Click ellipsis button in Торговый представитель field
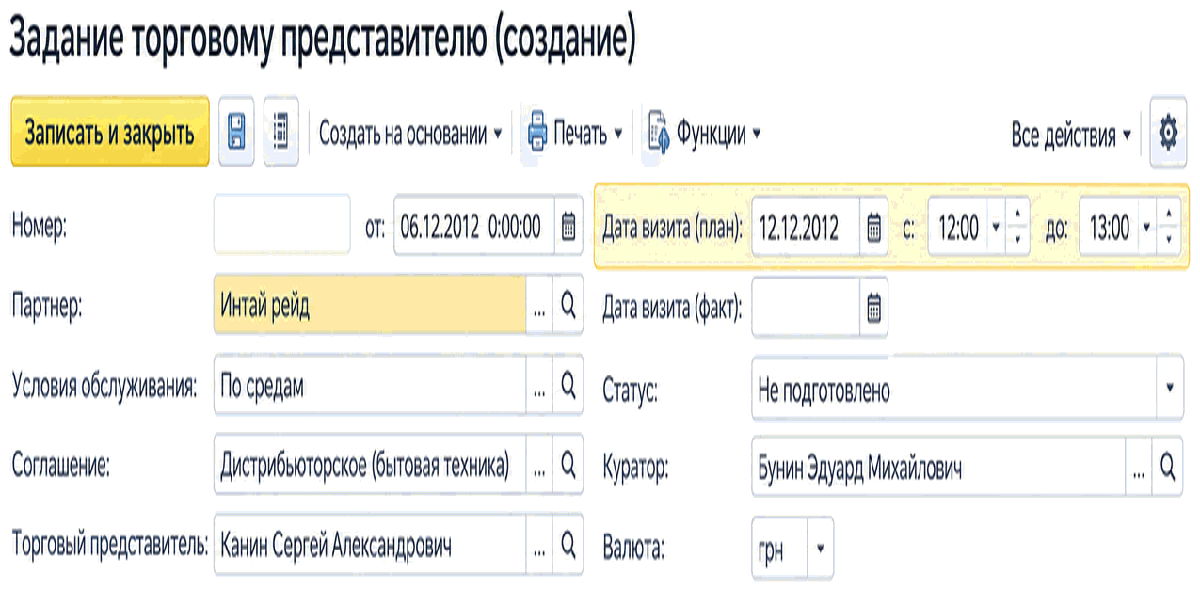Viewport: 1200px width, 590px height. (x=540, y=545)
